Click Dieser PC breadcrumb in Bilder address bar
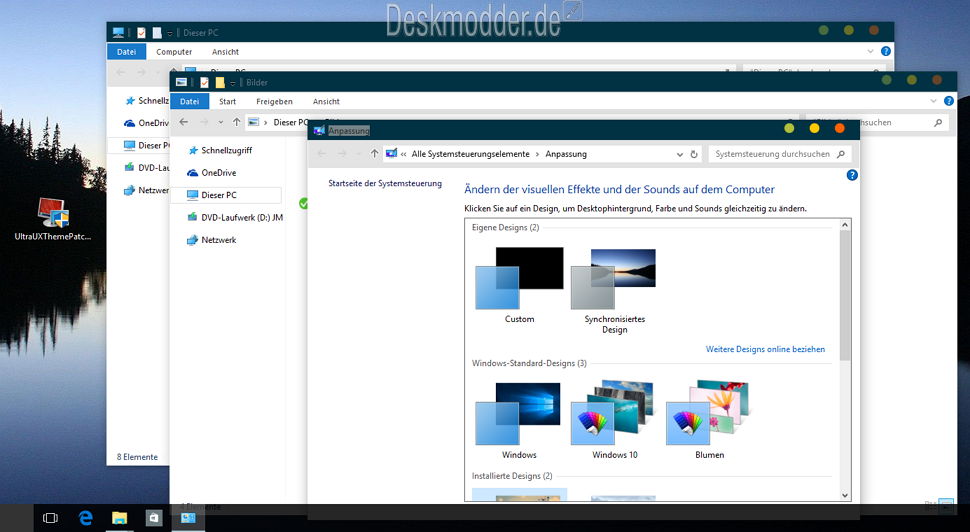This screenshot has width=970, height=532. 290,122
